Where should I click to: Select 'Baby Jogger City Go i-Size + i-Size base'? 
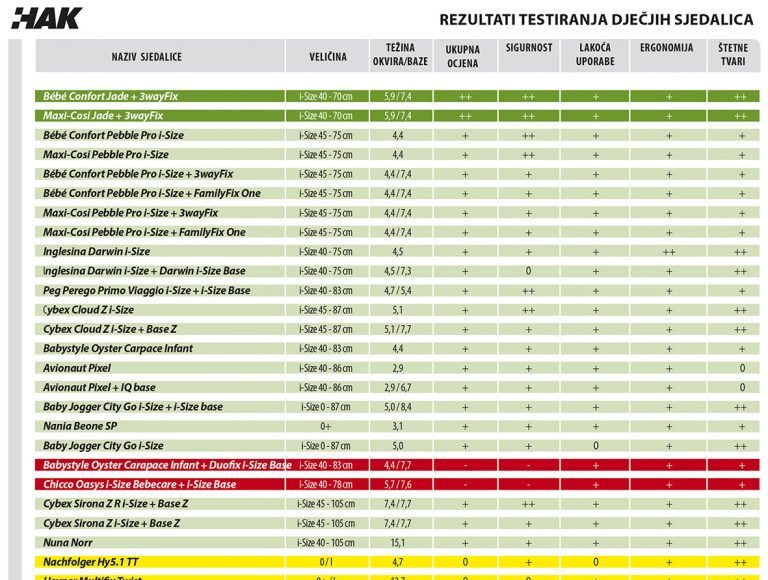pos(397,407)
